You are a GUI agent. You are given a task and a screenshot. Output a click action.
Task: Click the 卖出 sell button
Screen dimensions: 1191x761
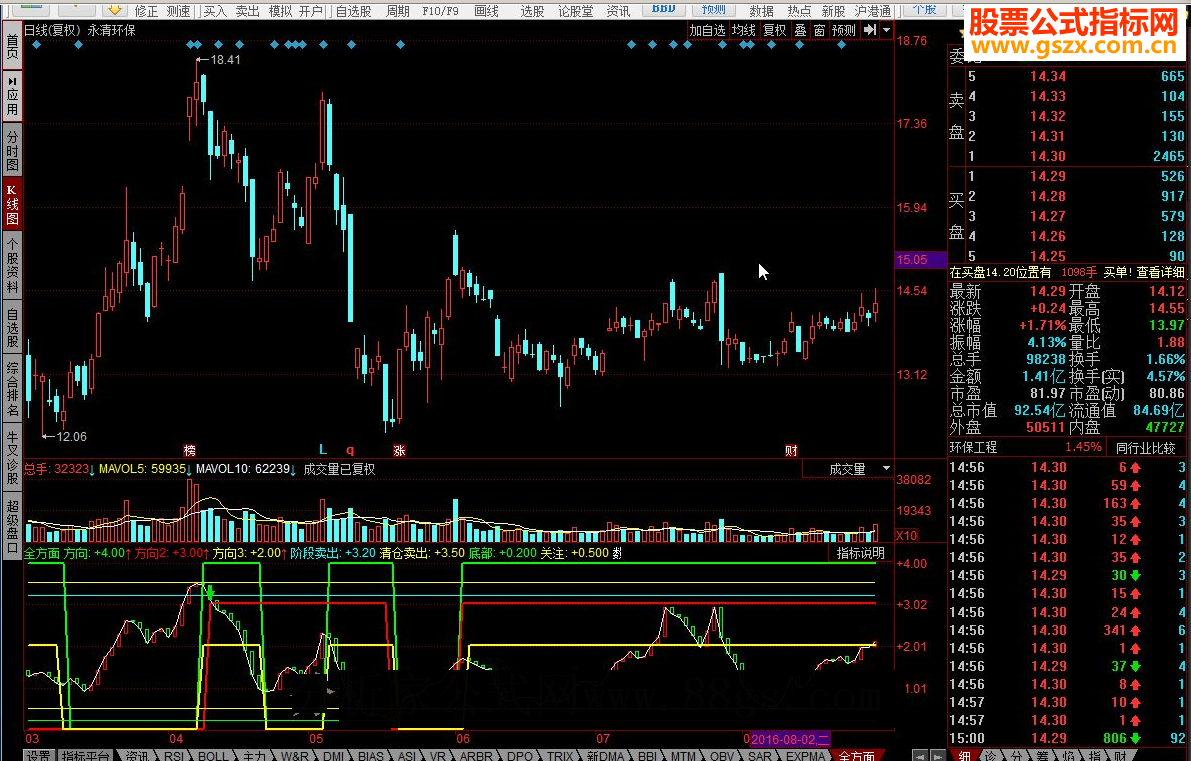[x=248, y=11]
